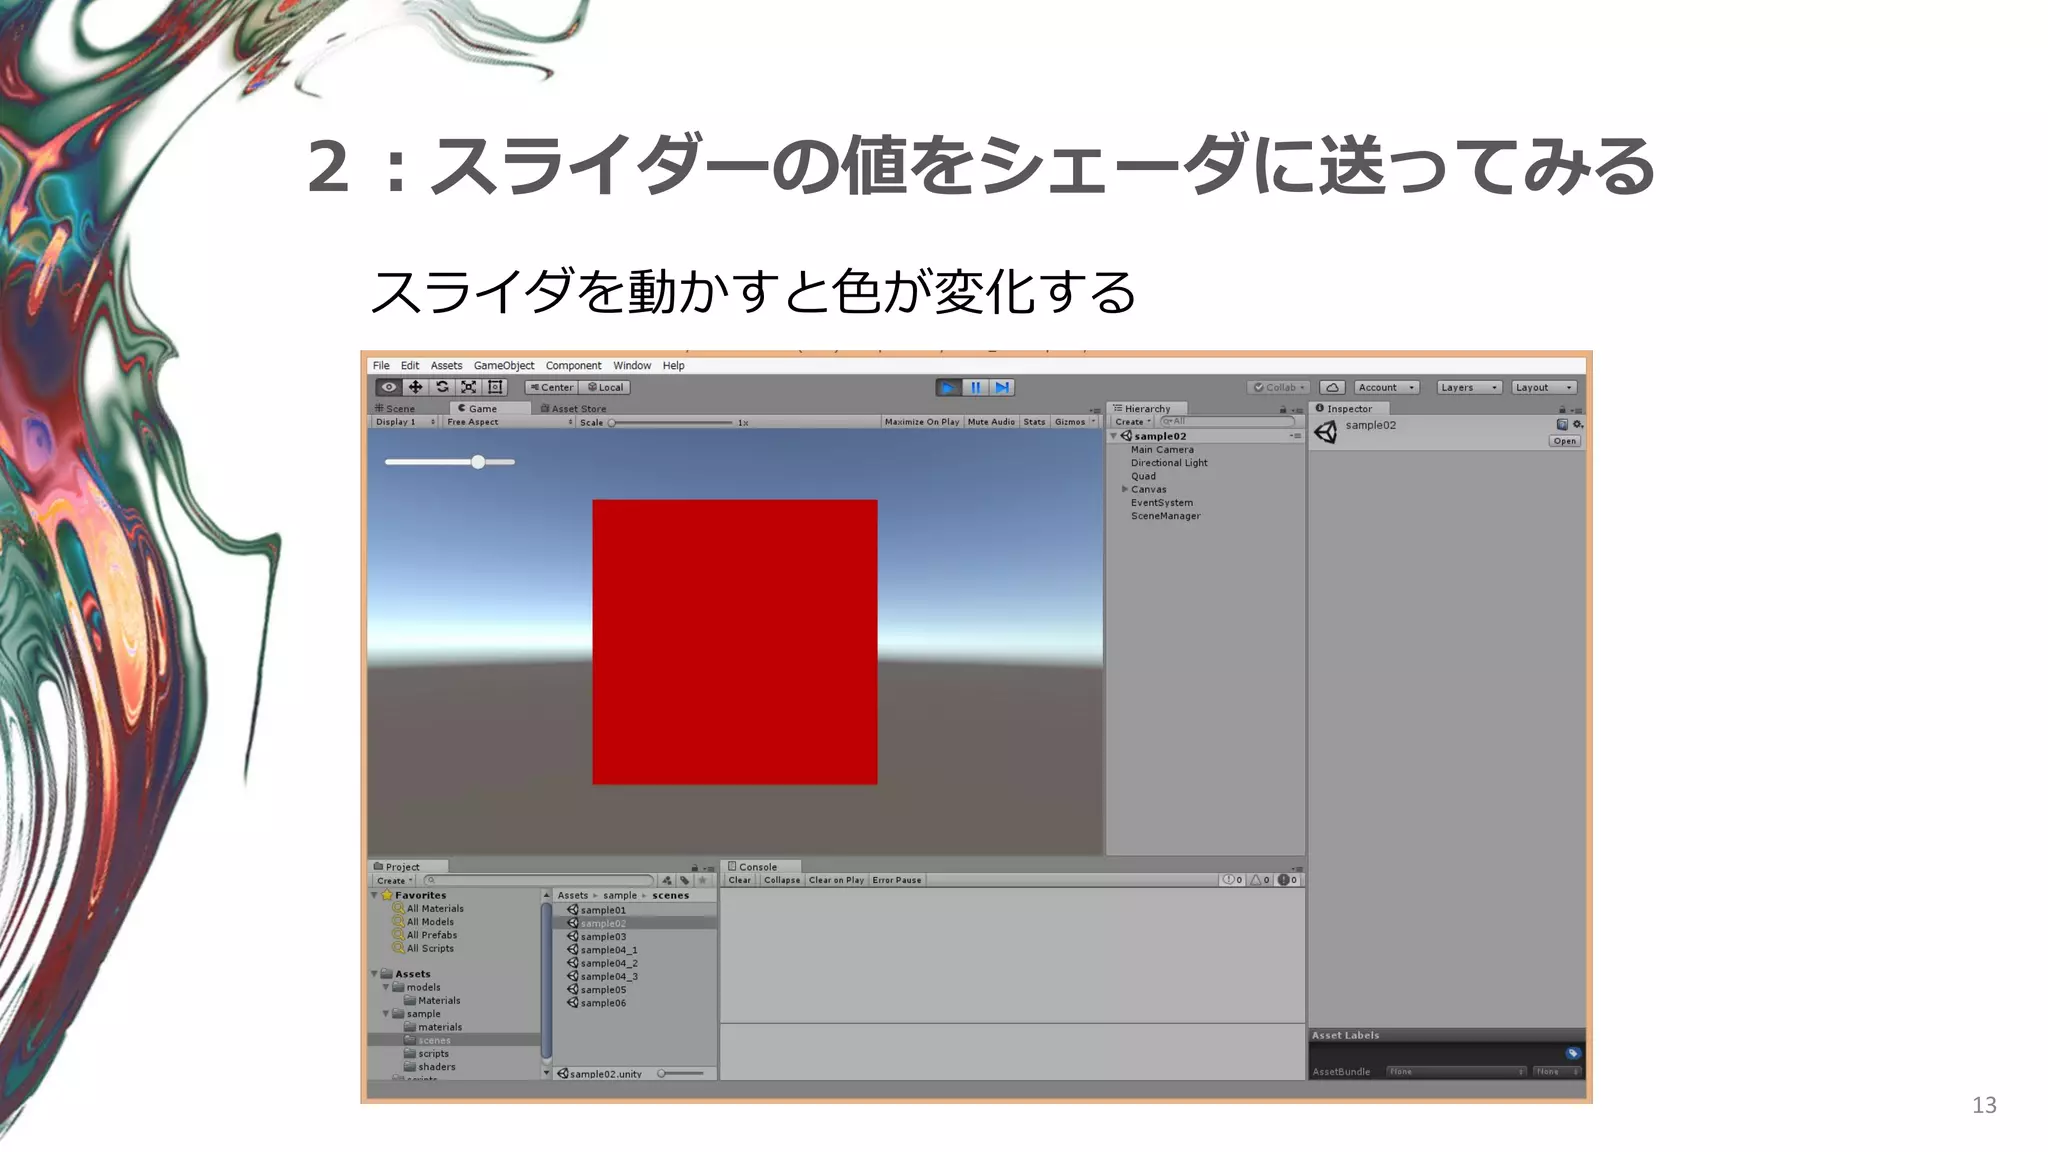
Task: Click the white slider handle in Game view
Action: pos(478,462)
